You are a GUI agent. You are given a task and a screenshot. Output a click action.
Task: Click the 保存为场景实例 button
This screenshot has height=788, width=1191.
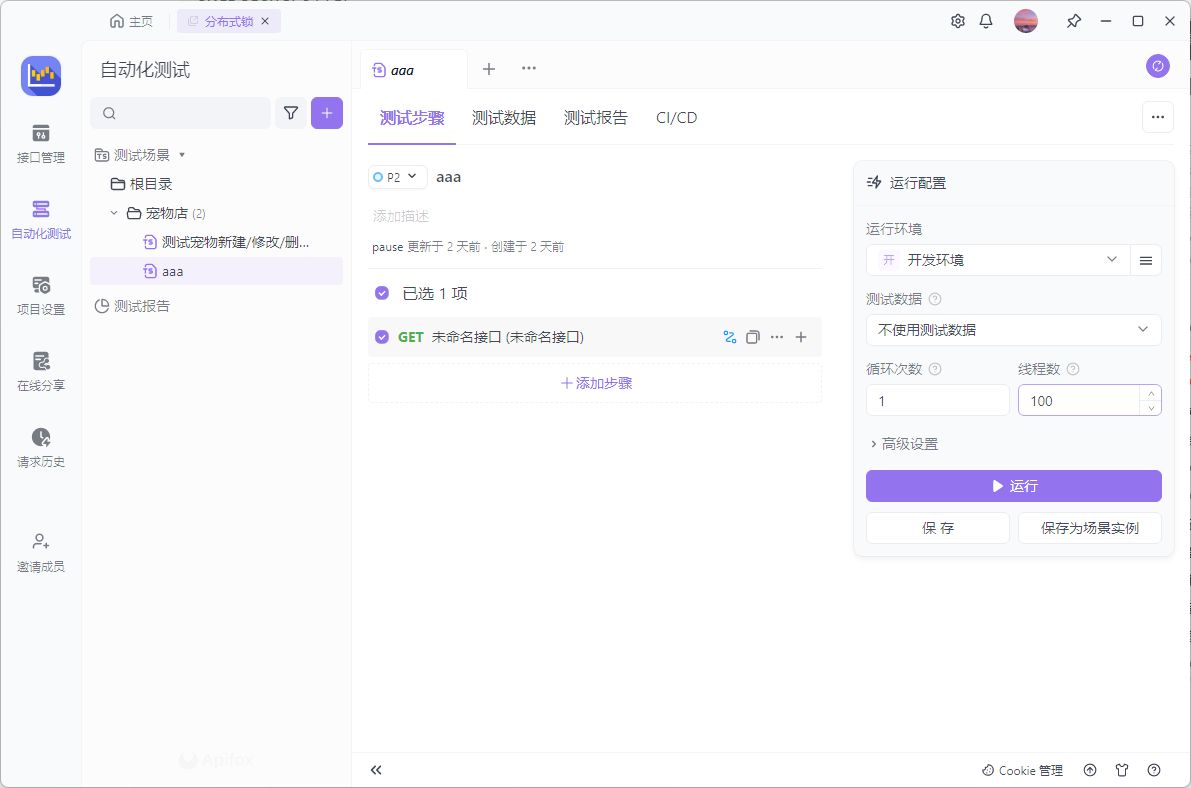1089,528
